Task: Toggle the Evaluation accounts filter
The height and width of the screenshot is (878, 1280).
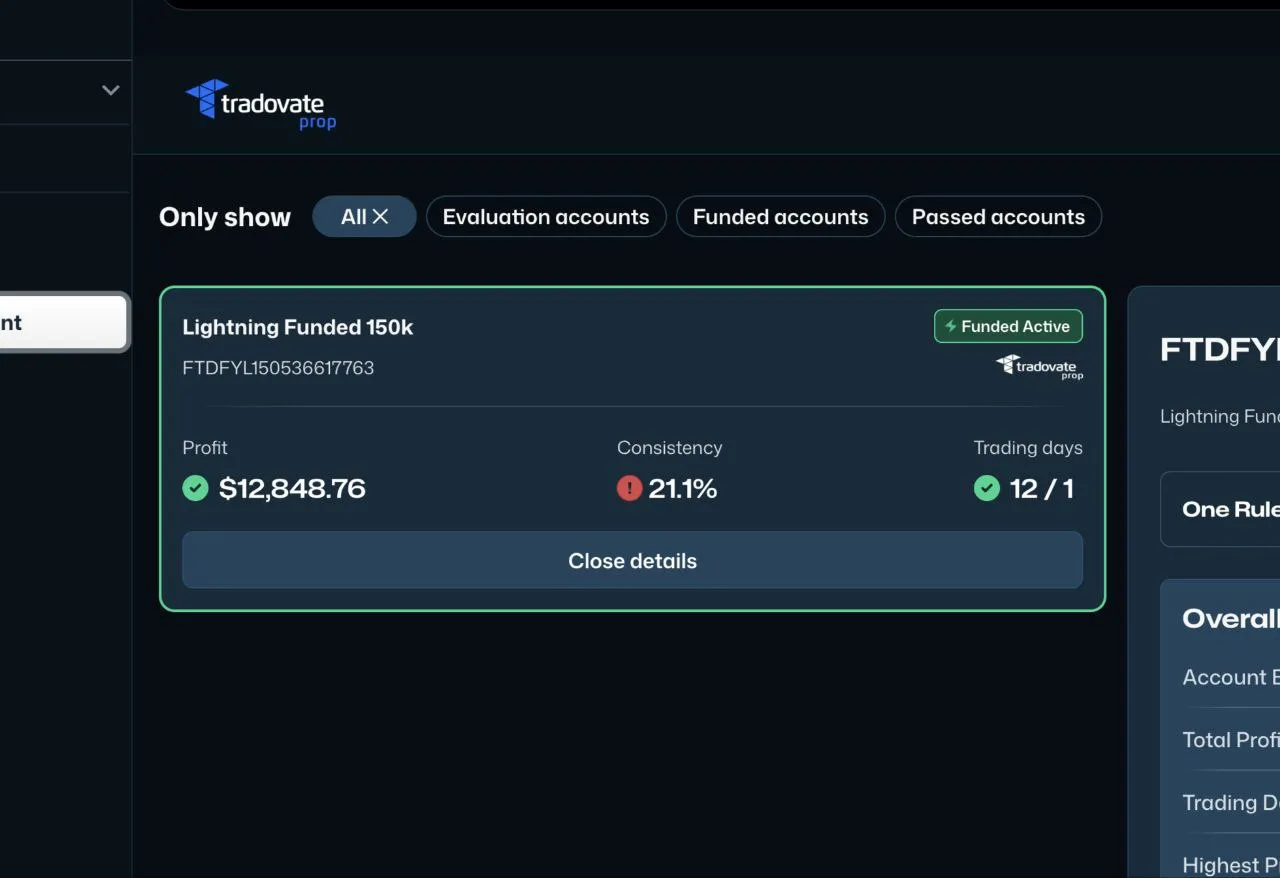Action: [546, 216]
